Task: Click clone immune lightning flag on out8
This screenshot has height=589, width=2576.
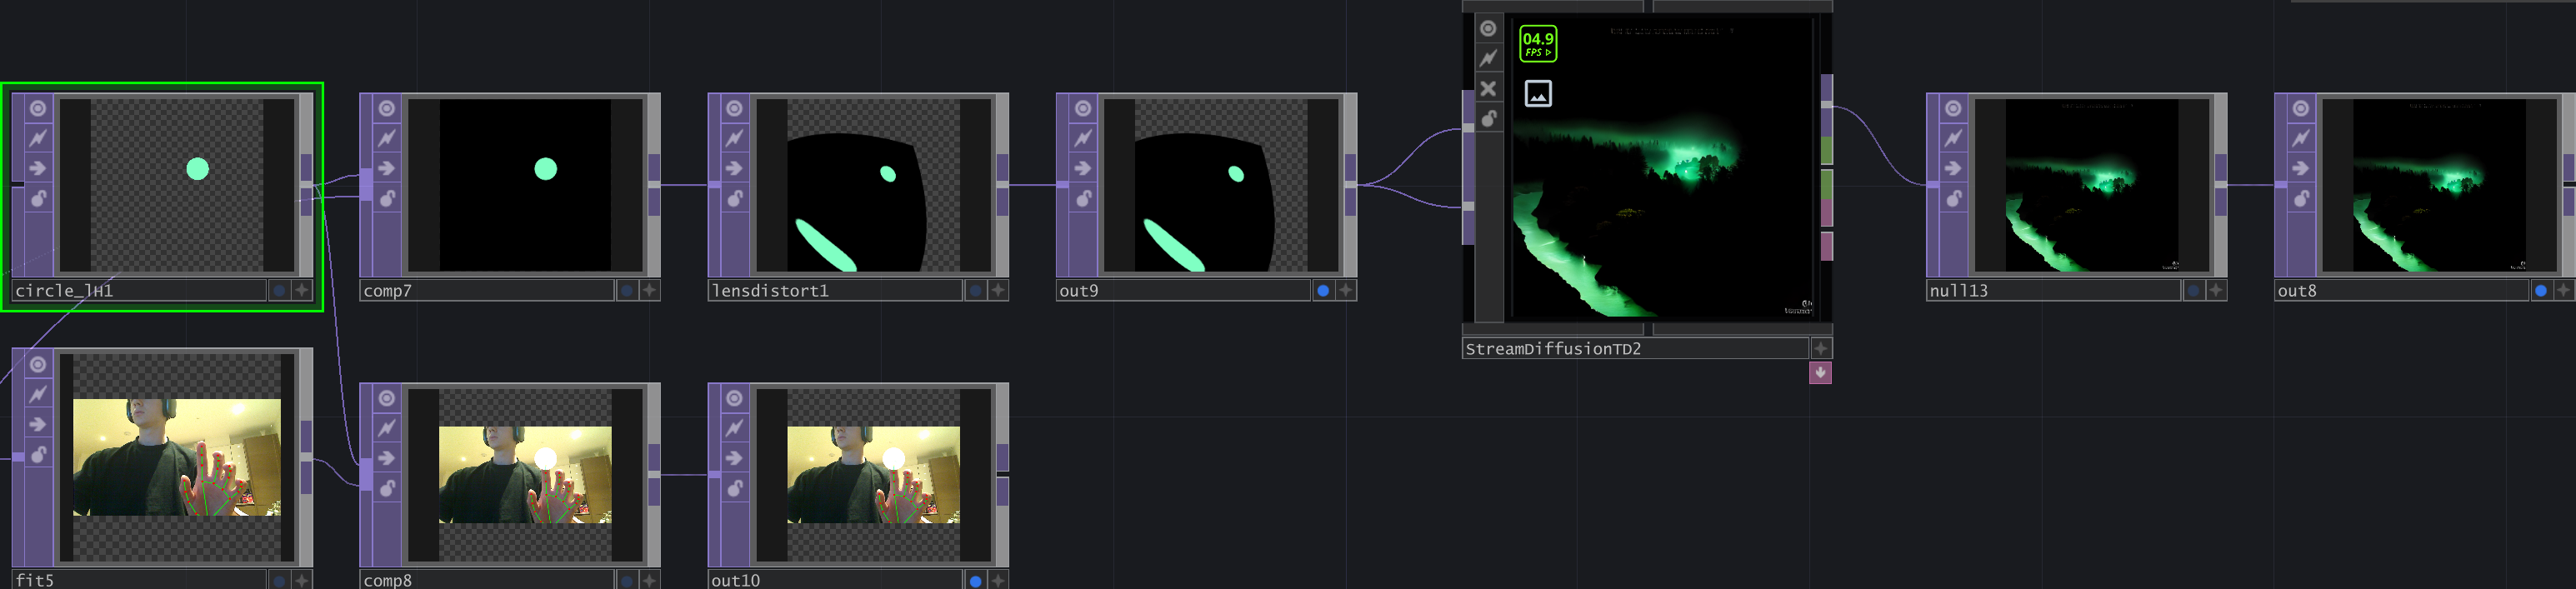Action: click(2301, 138)
